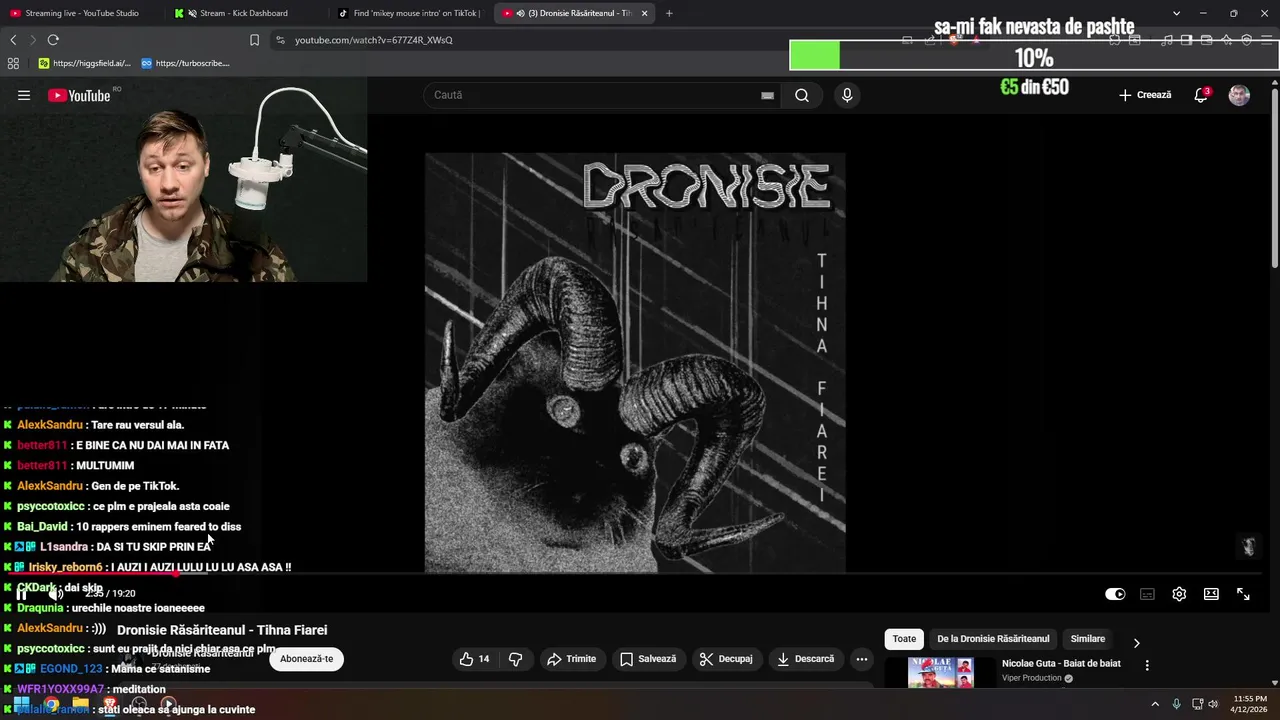Open File Explorer from taskbar
This screenshot has height=720, width=1280.
pyautogui.click(x=80, y=704)
